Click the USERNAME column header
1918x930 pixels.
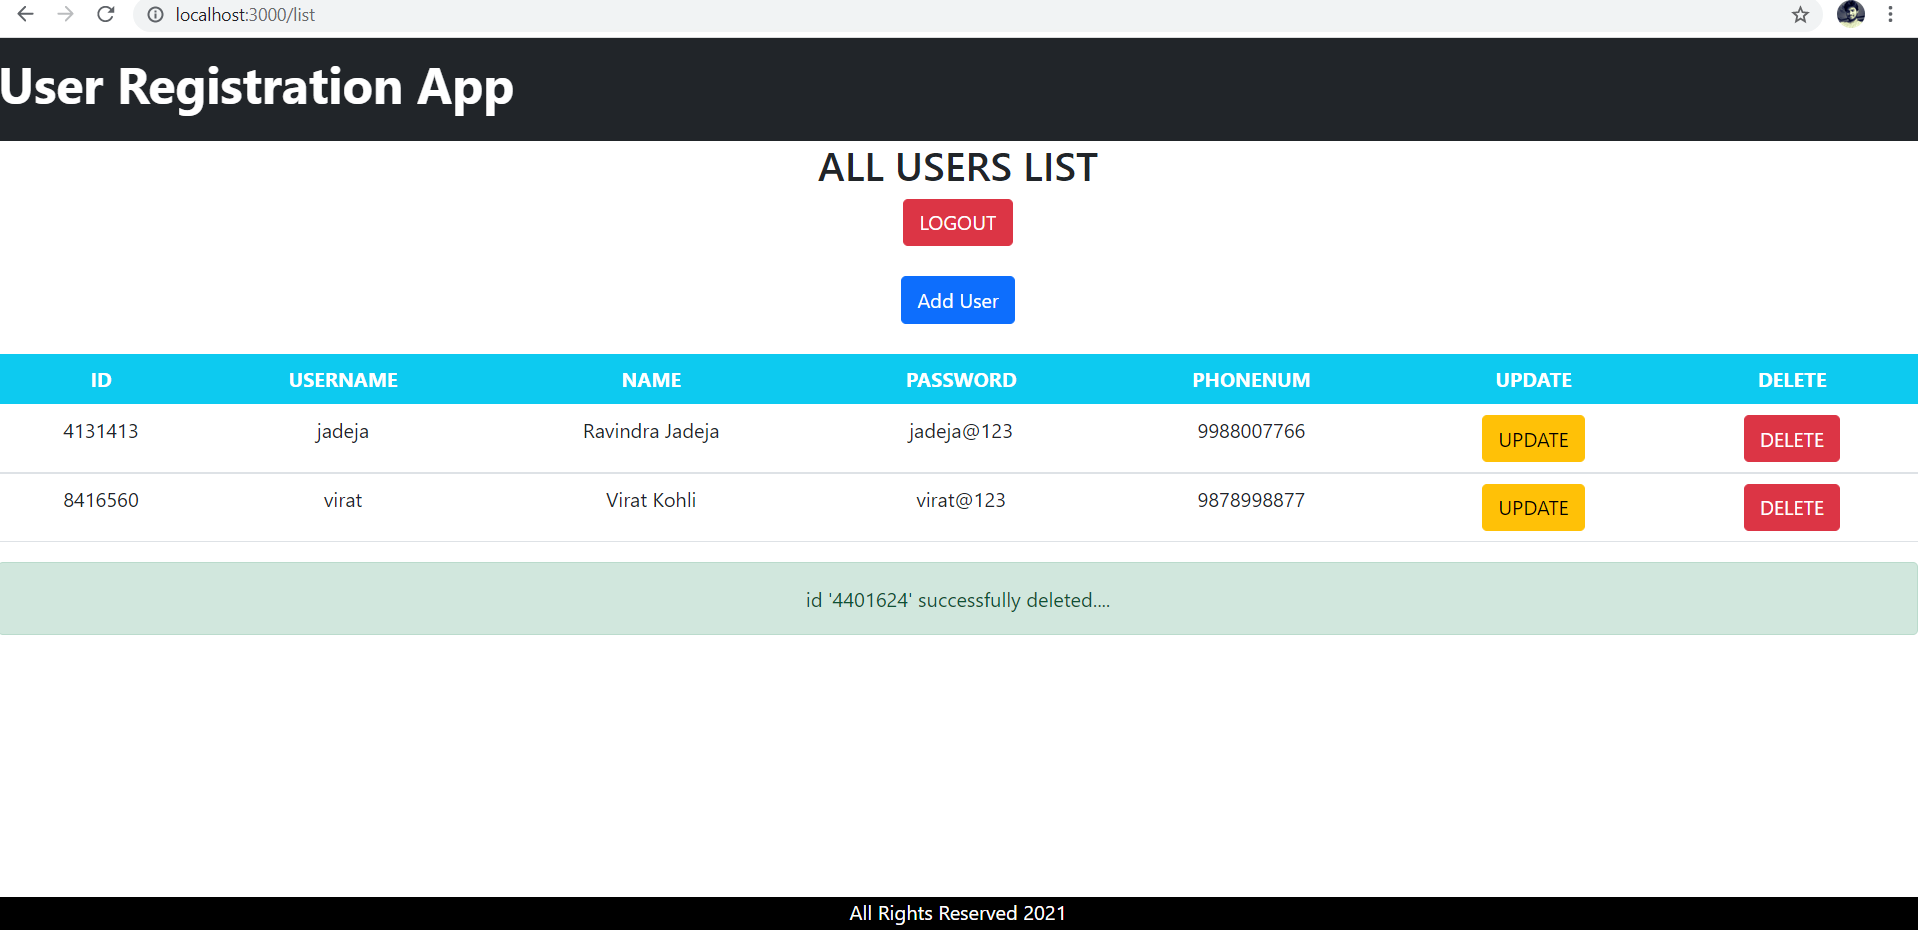pyautogui.click(x=343, y=380)
